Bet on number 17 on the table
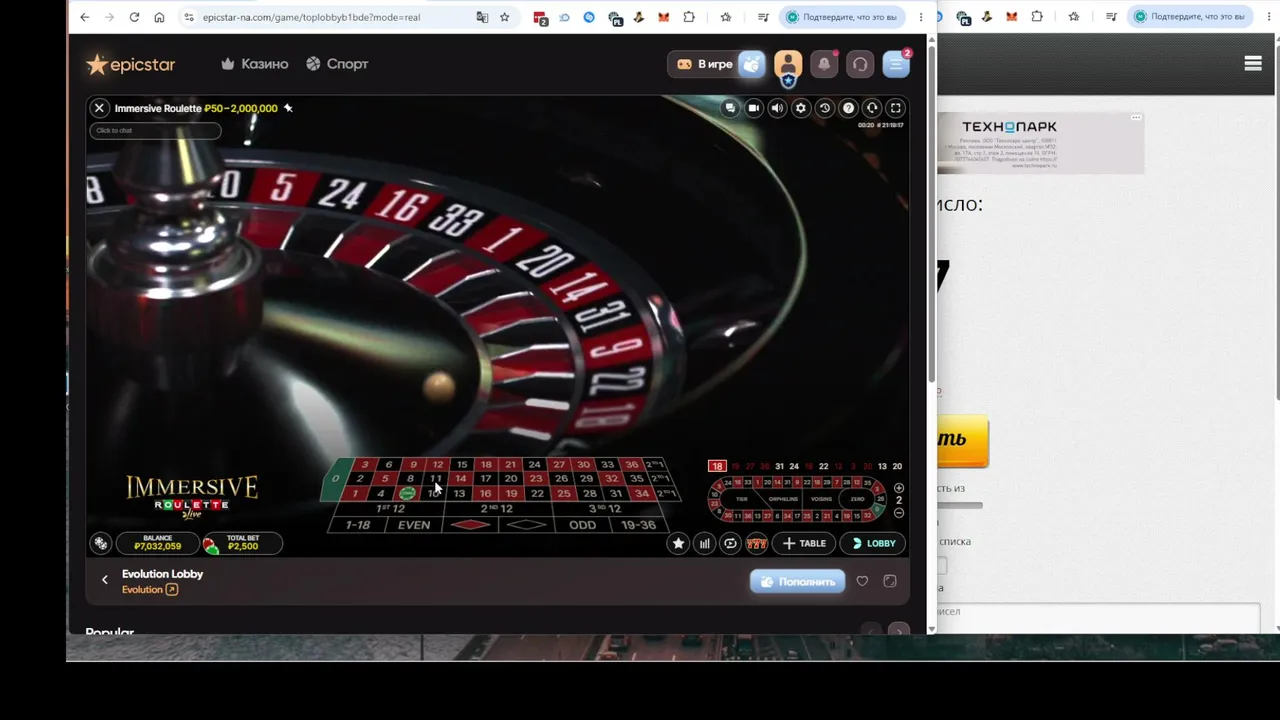Viewport: 1280px width, 720px height. point(485,478)
